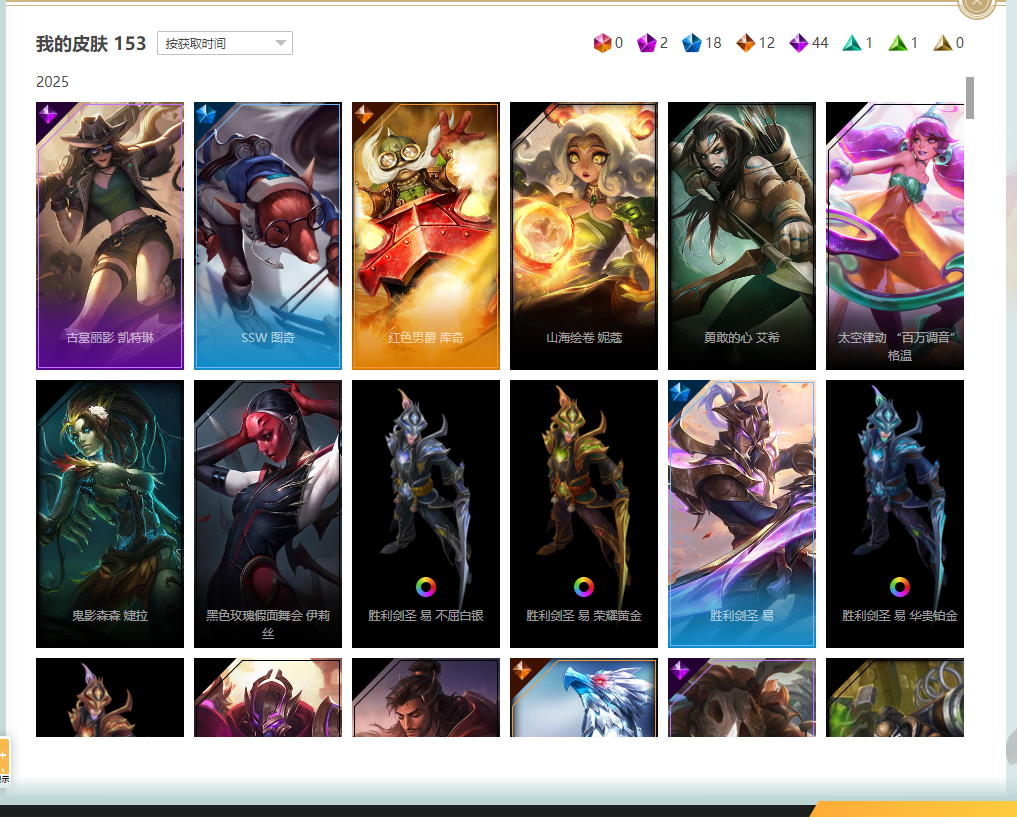
Task: Open the 胜利剑圣 易 华贵铂金 chroma card
Action: [x=894, y=514]
